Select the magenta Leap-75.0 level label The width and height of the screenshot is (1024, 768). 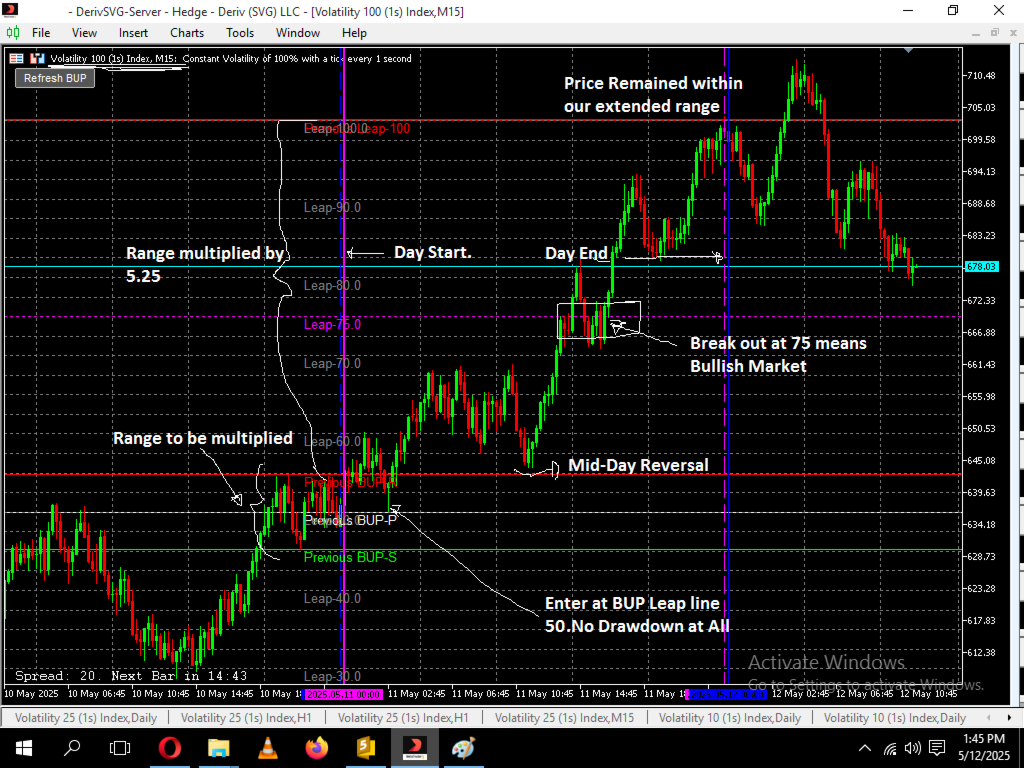click(x=332, y=325)
